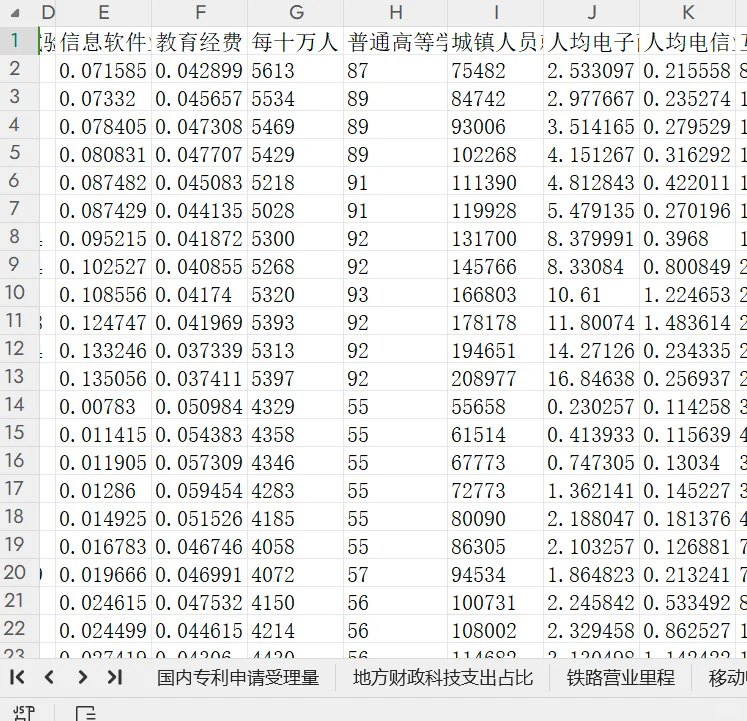Select cell containing 93006
Image resolution: width=747 pixels, height=721 pixels.
pos(496,126)
